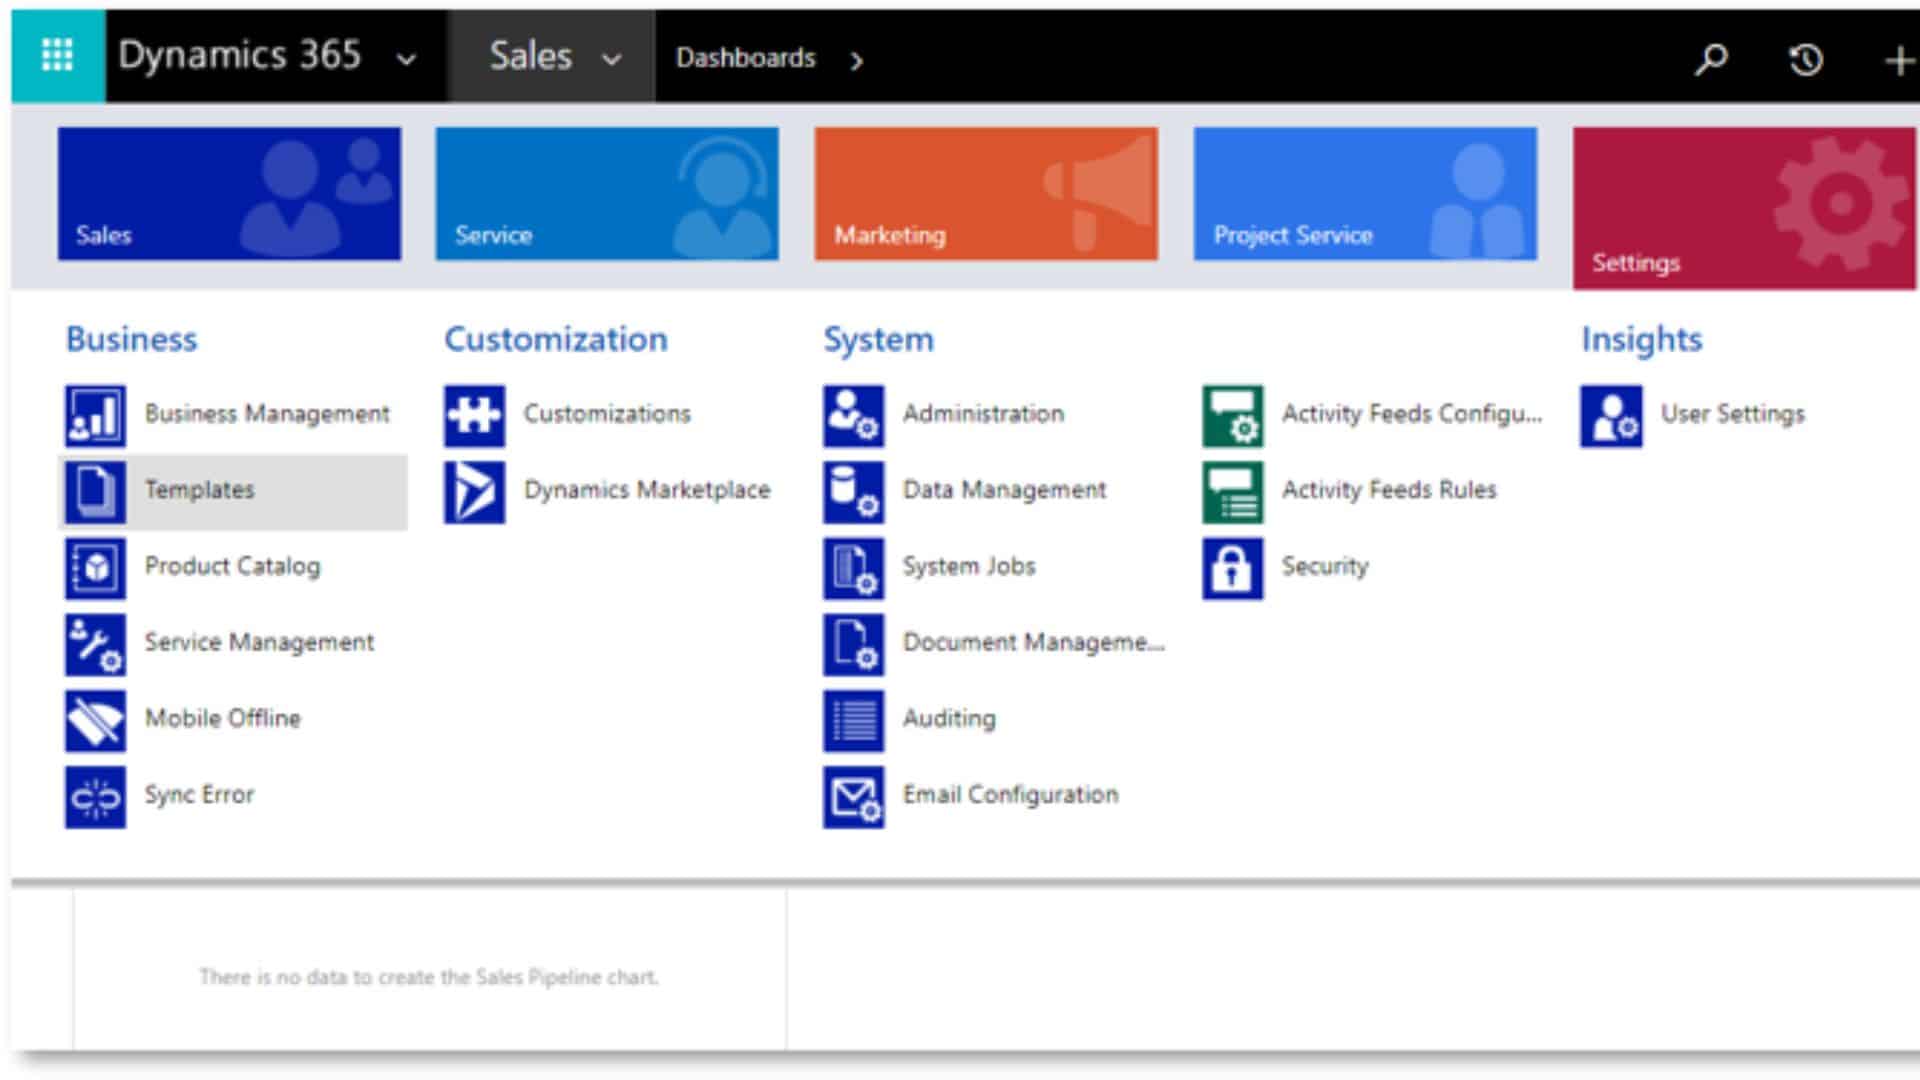This screenshot has height=1080, width=1920.
Task: Select the Project Service module tile
Action: click(1365, 193)
